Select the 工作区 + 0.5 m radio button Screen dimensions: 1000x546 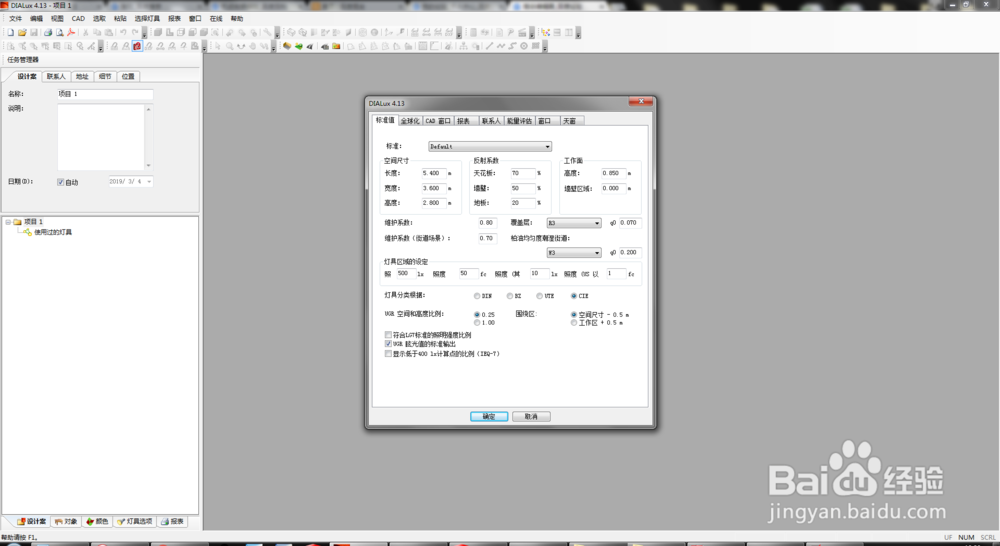pyautogui.click(x=574, y=323)
